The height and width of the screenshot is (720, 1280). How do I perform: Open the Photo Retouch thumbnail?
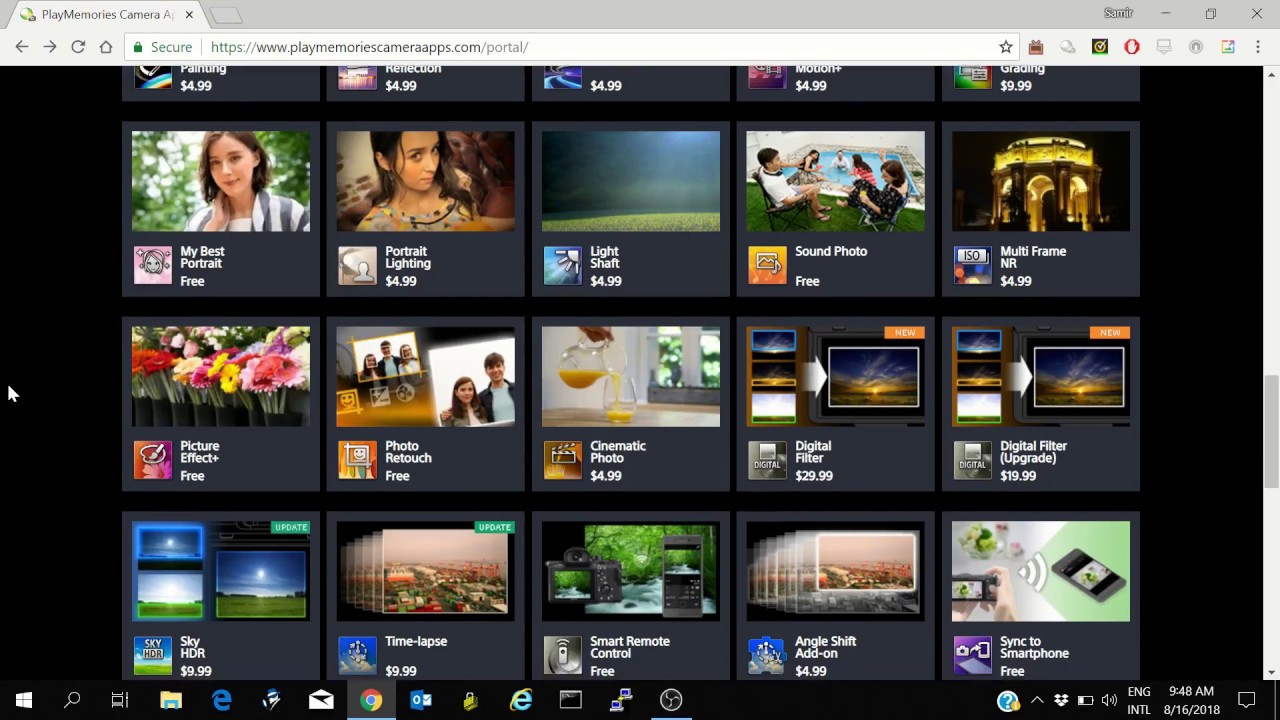coord(426,376)
